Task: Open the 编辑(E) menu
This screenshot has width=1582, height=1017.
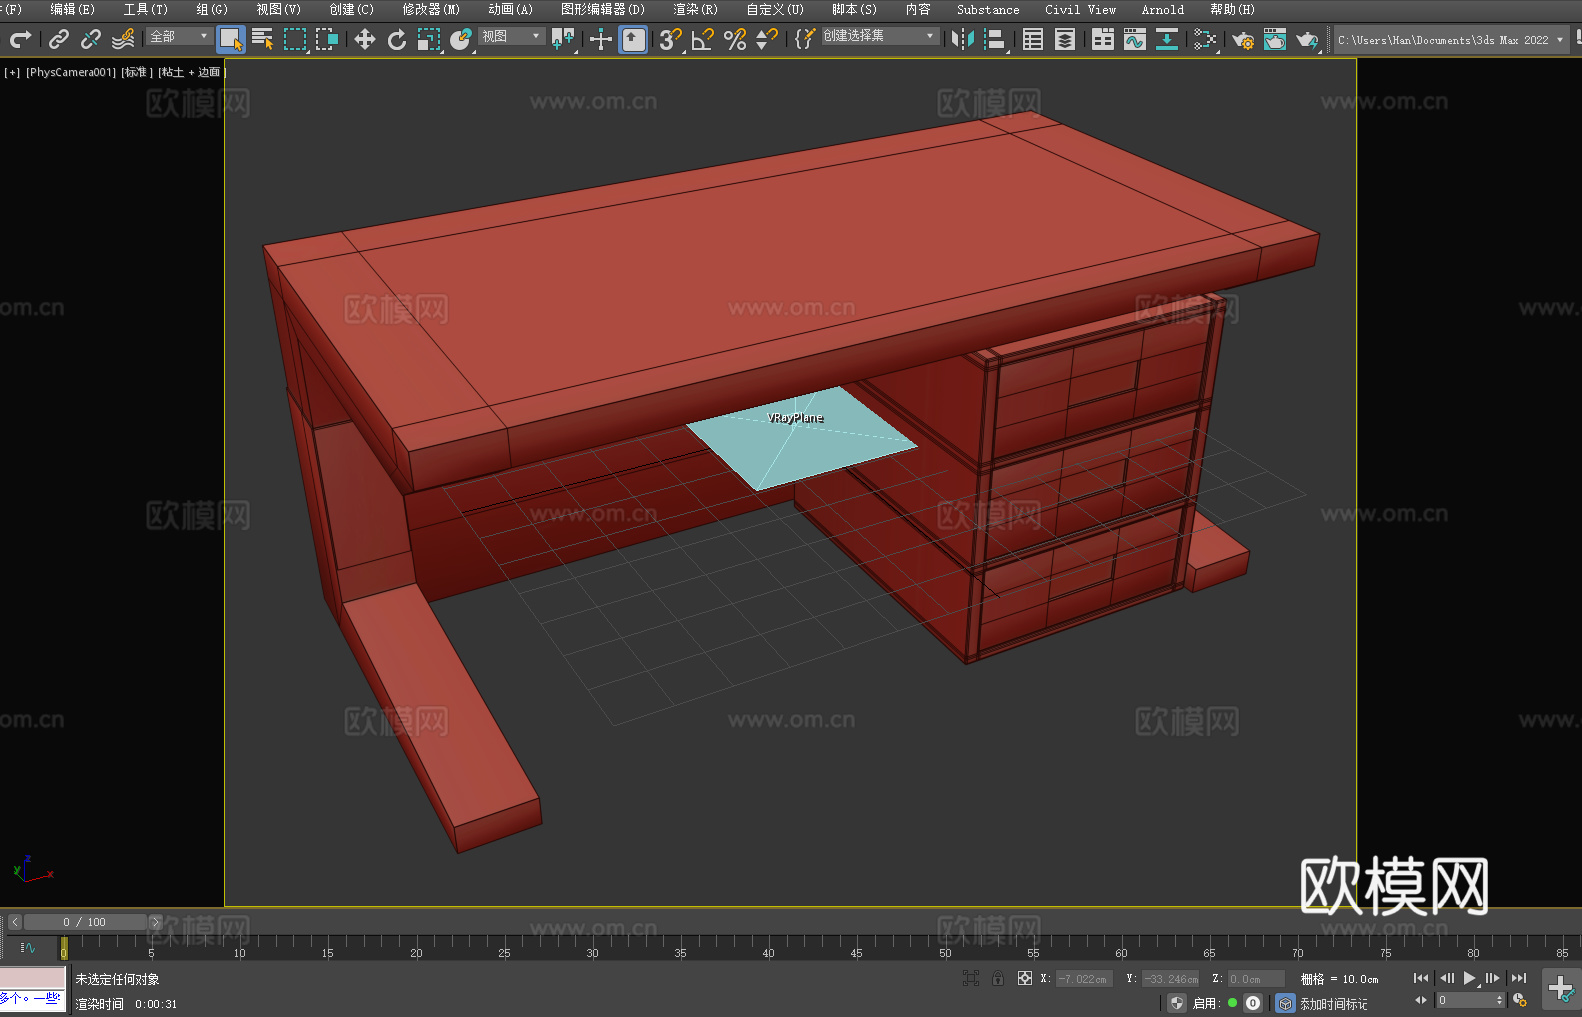Action: (x=73, y=9)
